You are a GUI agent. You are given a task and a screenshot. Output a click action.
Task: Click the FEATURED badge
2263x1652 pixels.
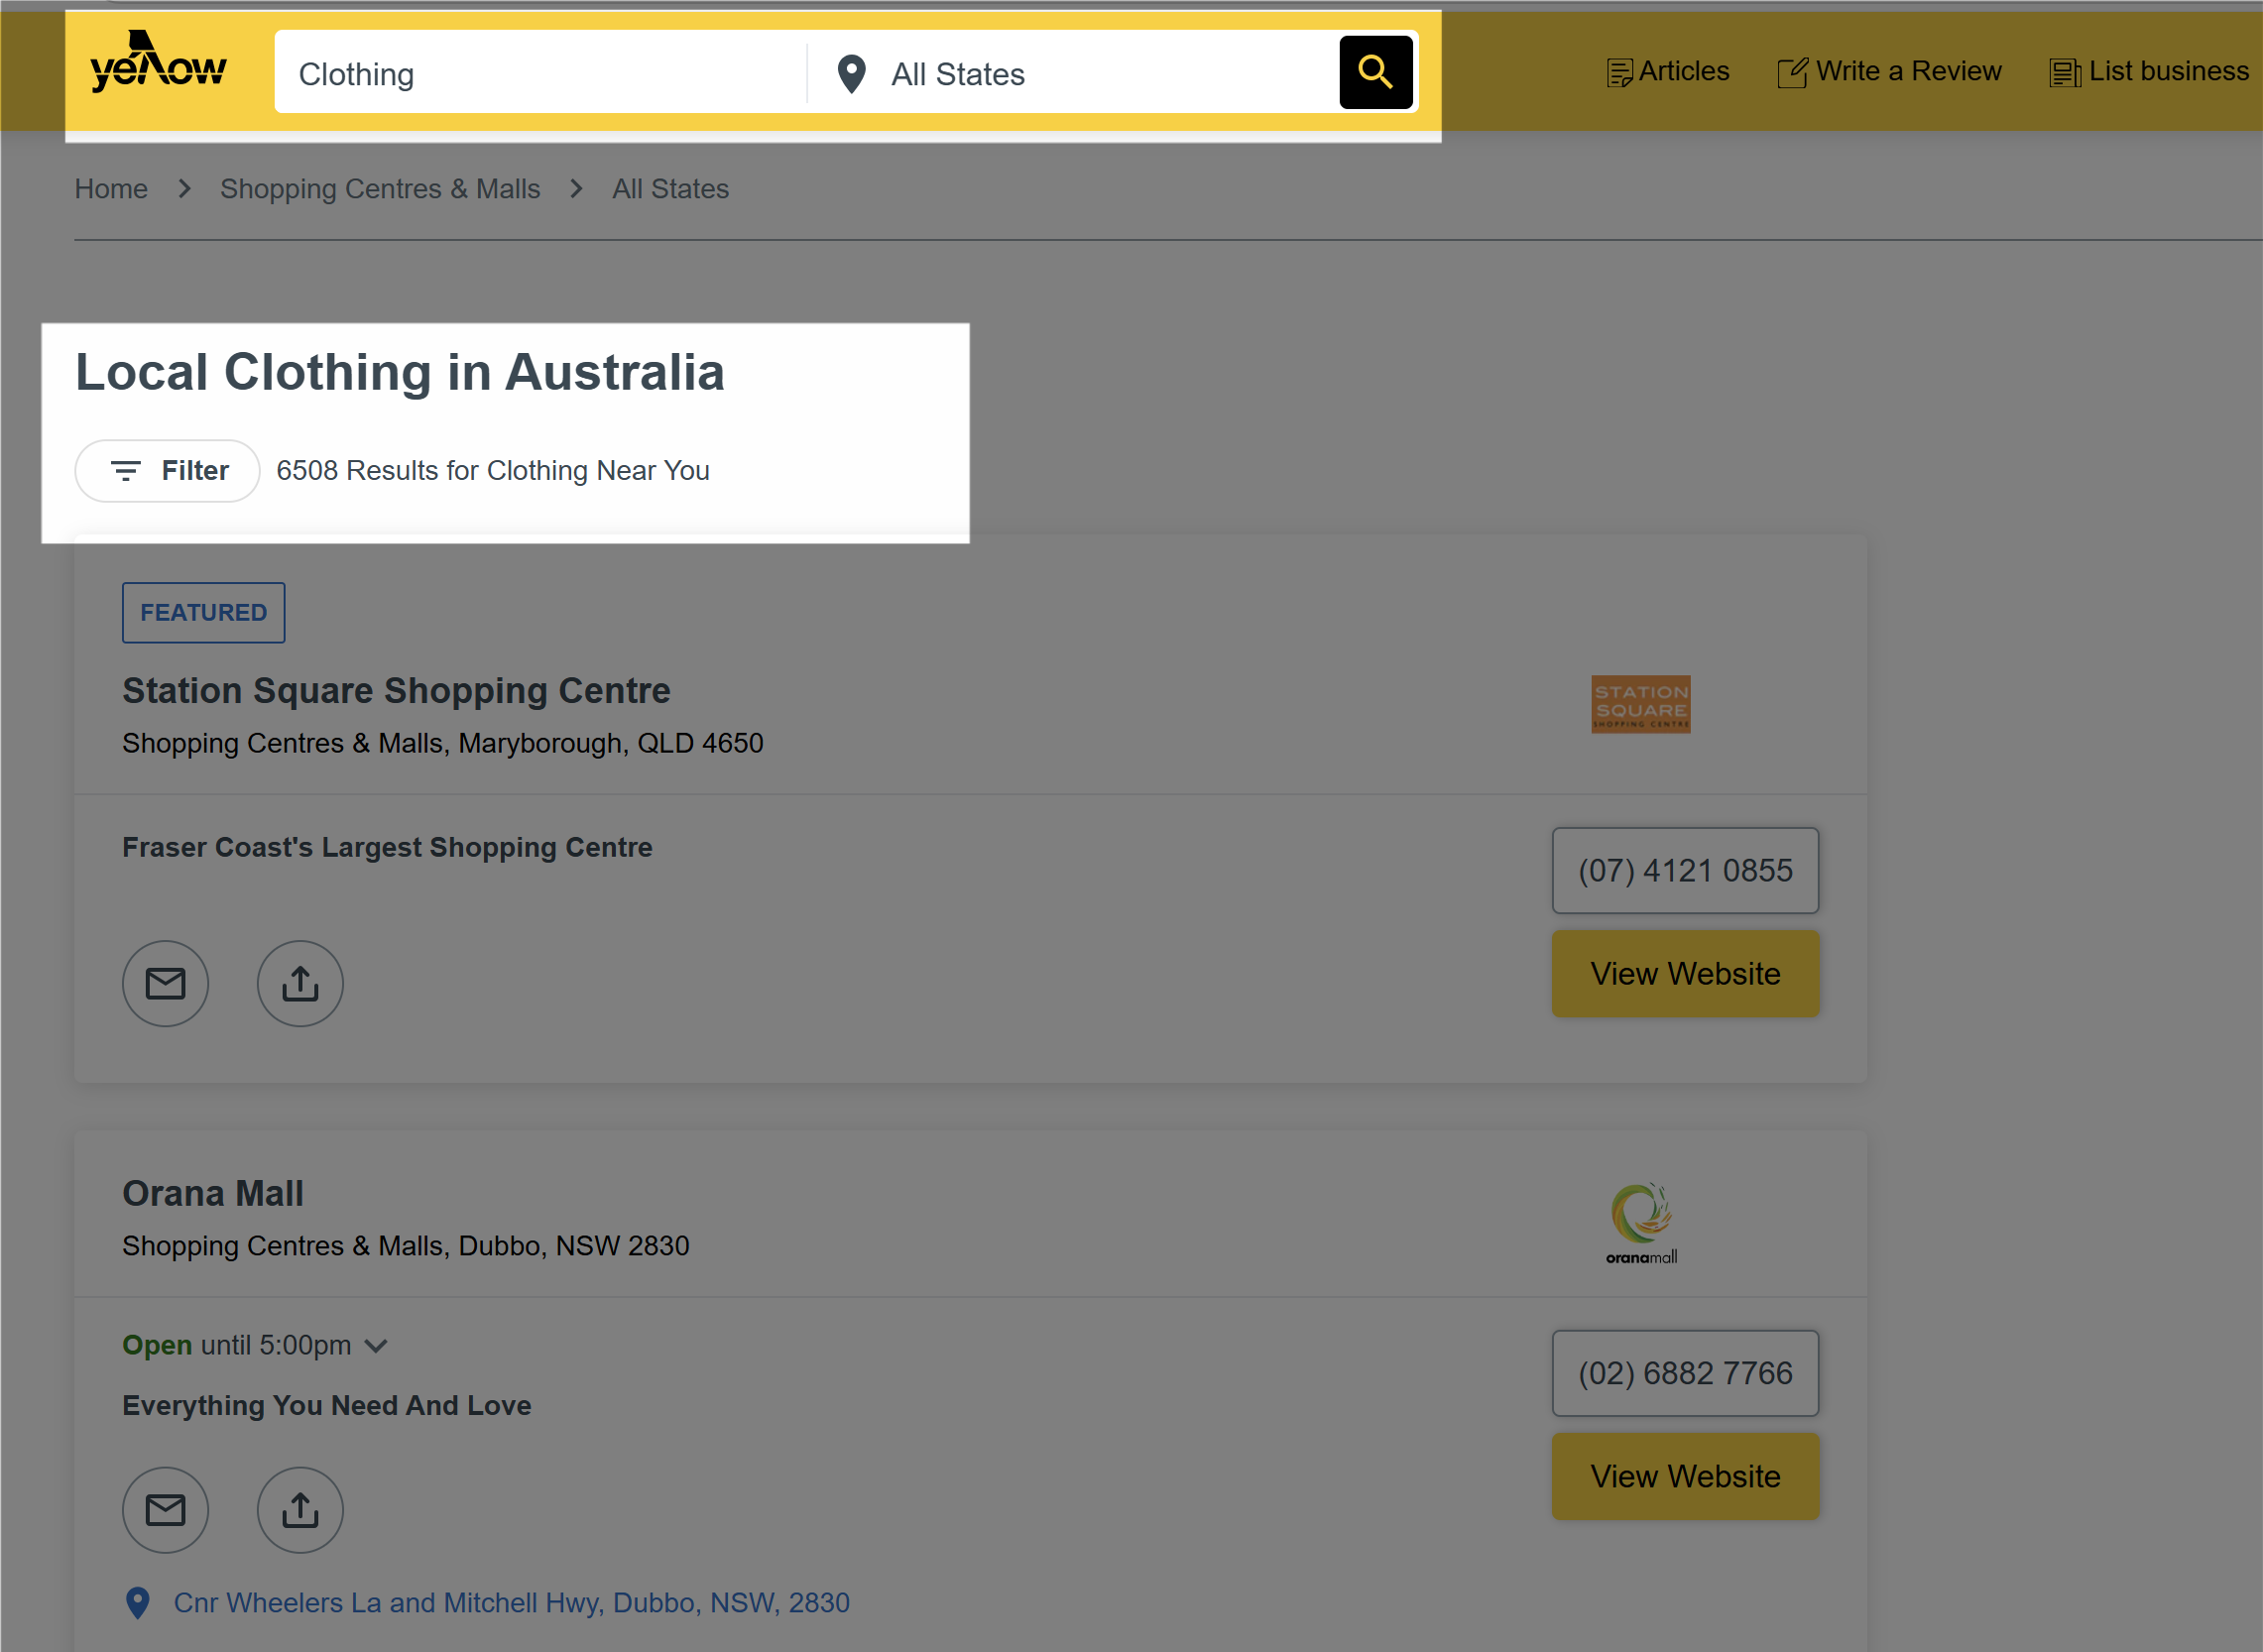(203, 612)
